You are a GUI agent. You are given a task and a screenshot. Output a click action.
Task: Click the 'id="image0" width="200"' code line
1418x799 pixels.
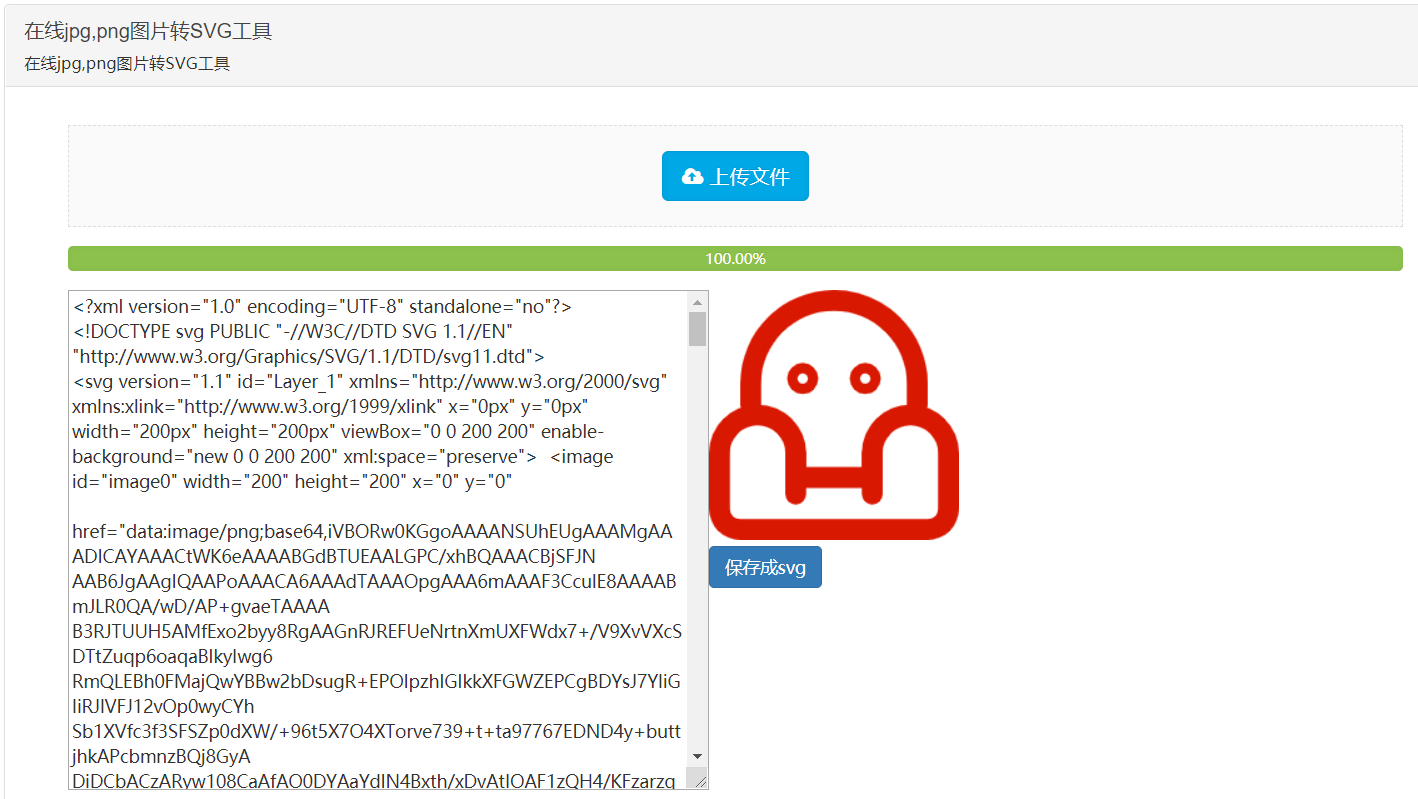point(292,481)
